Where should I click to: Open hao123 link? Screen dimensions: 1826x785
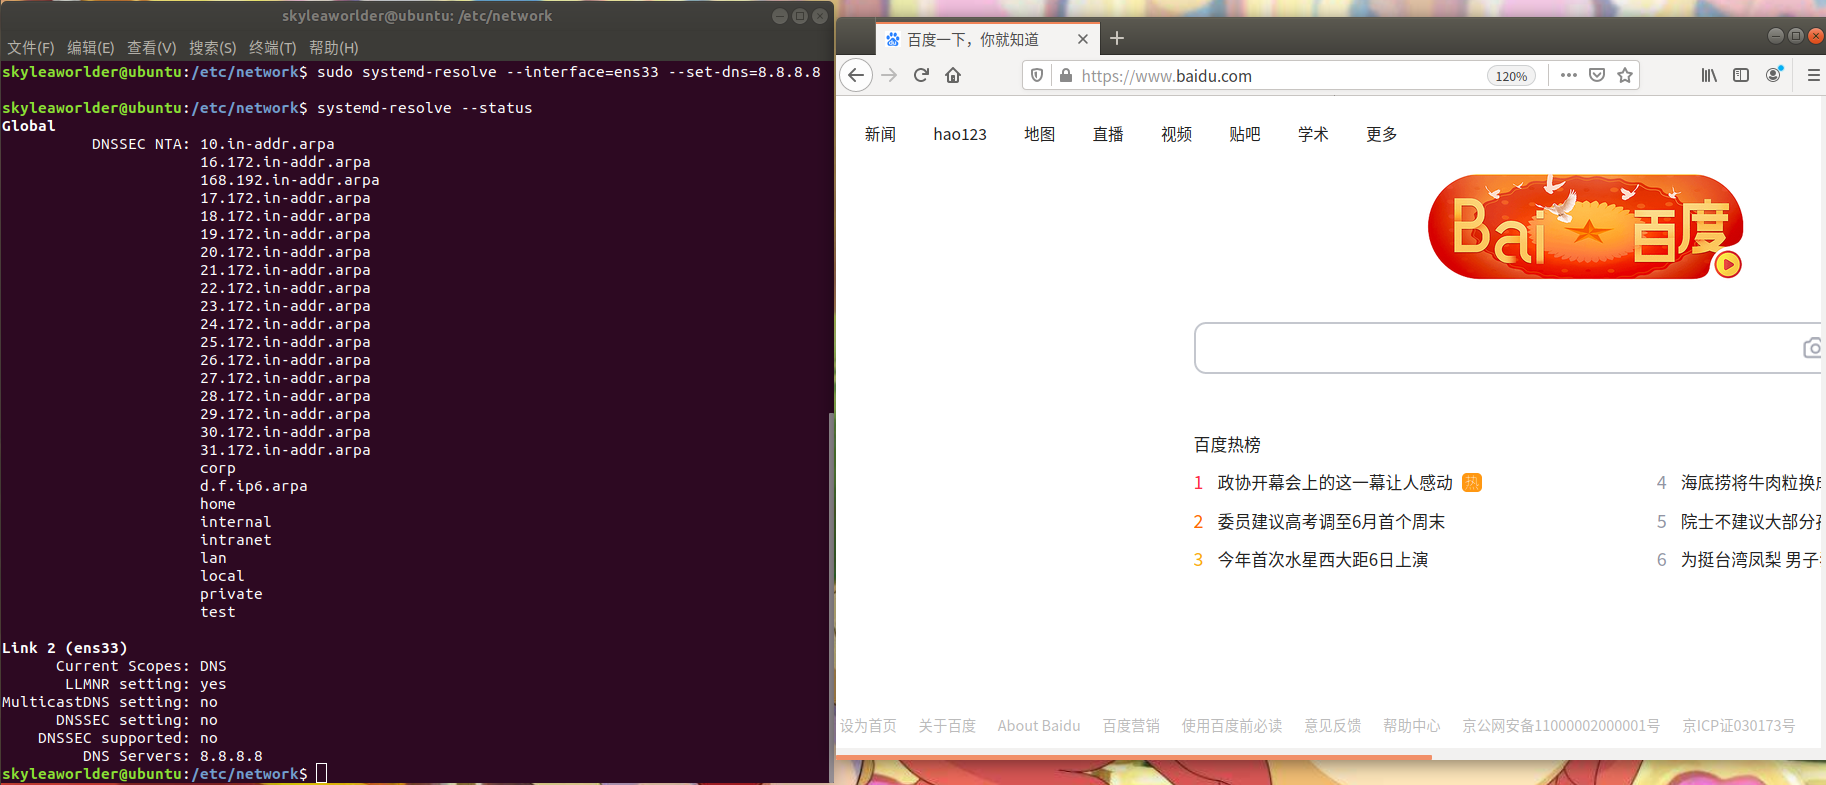[960, 134]
